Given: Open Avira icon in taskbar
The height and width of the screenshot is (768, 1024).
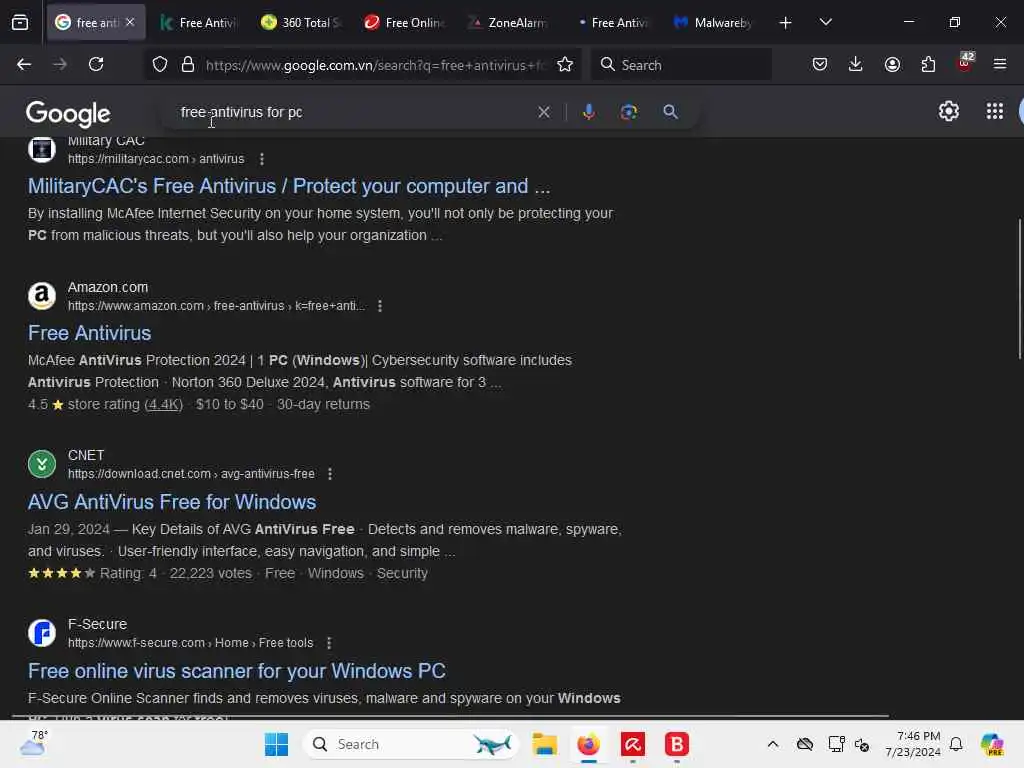Looking at the screenshot, I should tap(632, 744).
